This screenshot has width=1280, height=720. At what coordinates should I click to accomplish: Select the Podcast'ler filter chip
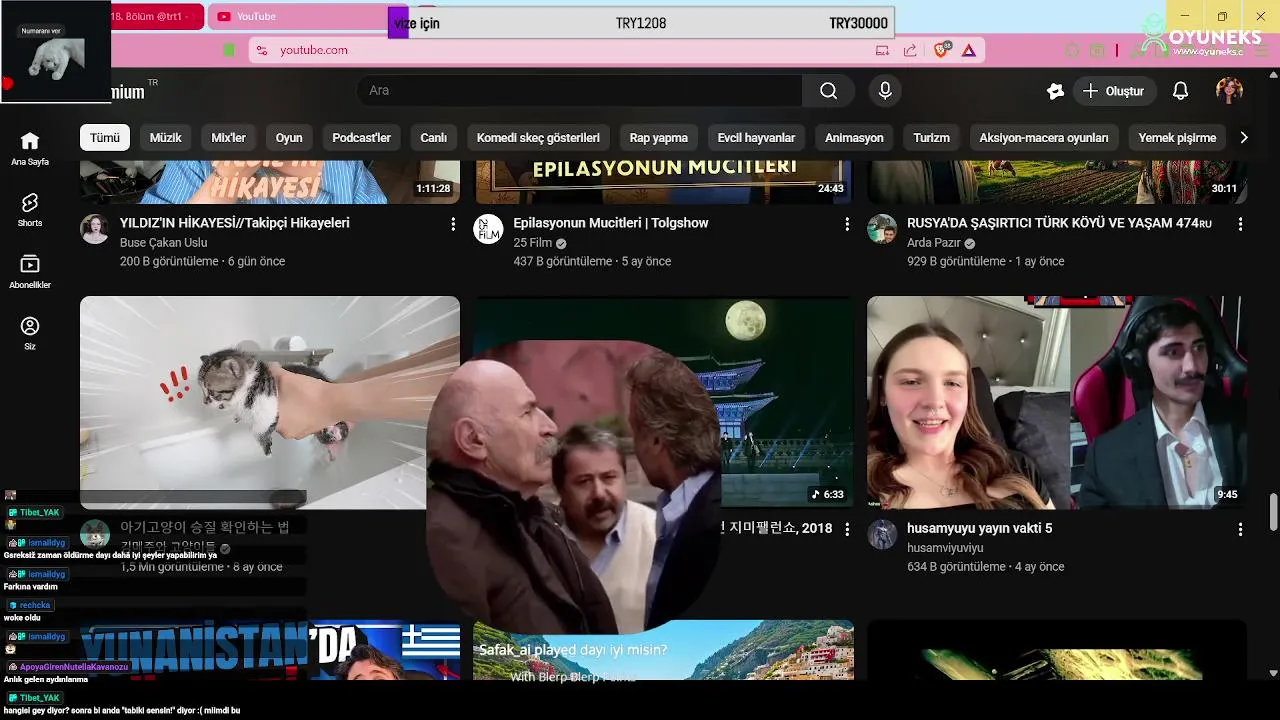[361, 138]
